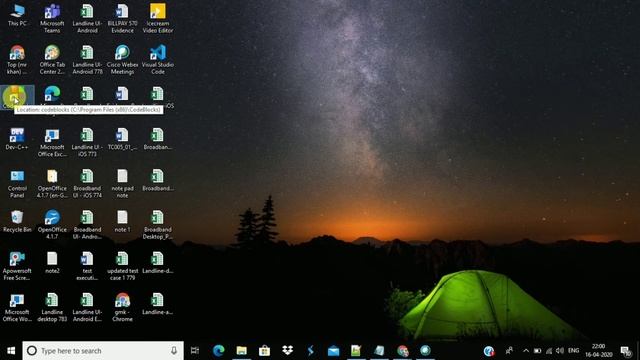Open Cisco Webex Meetings desktop shortcut

tap(122, 60)
